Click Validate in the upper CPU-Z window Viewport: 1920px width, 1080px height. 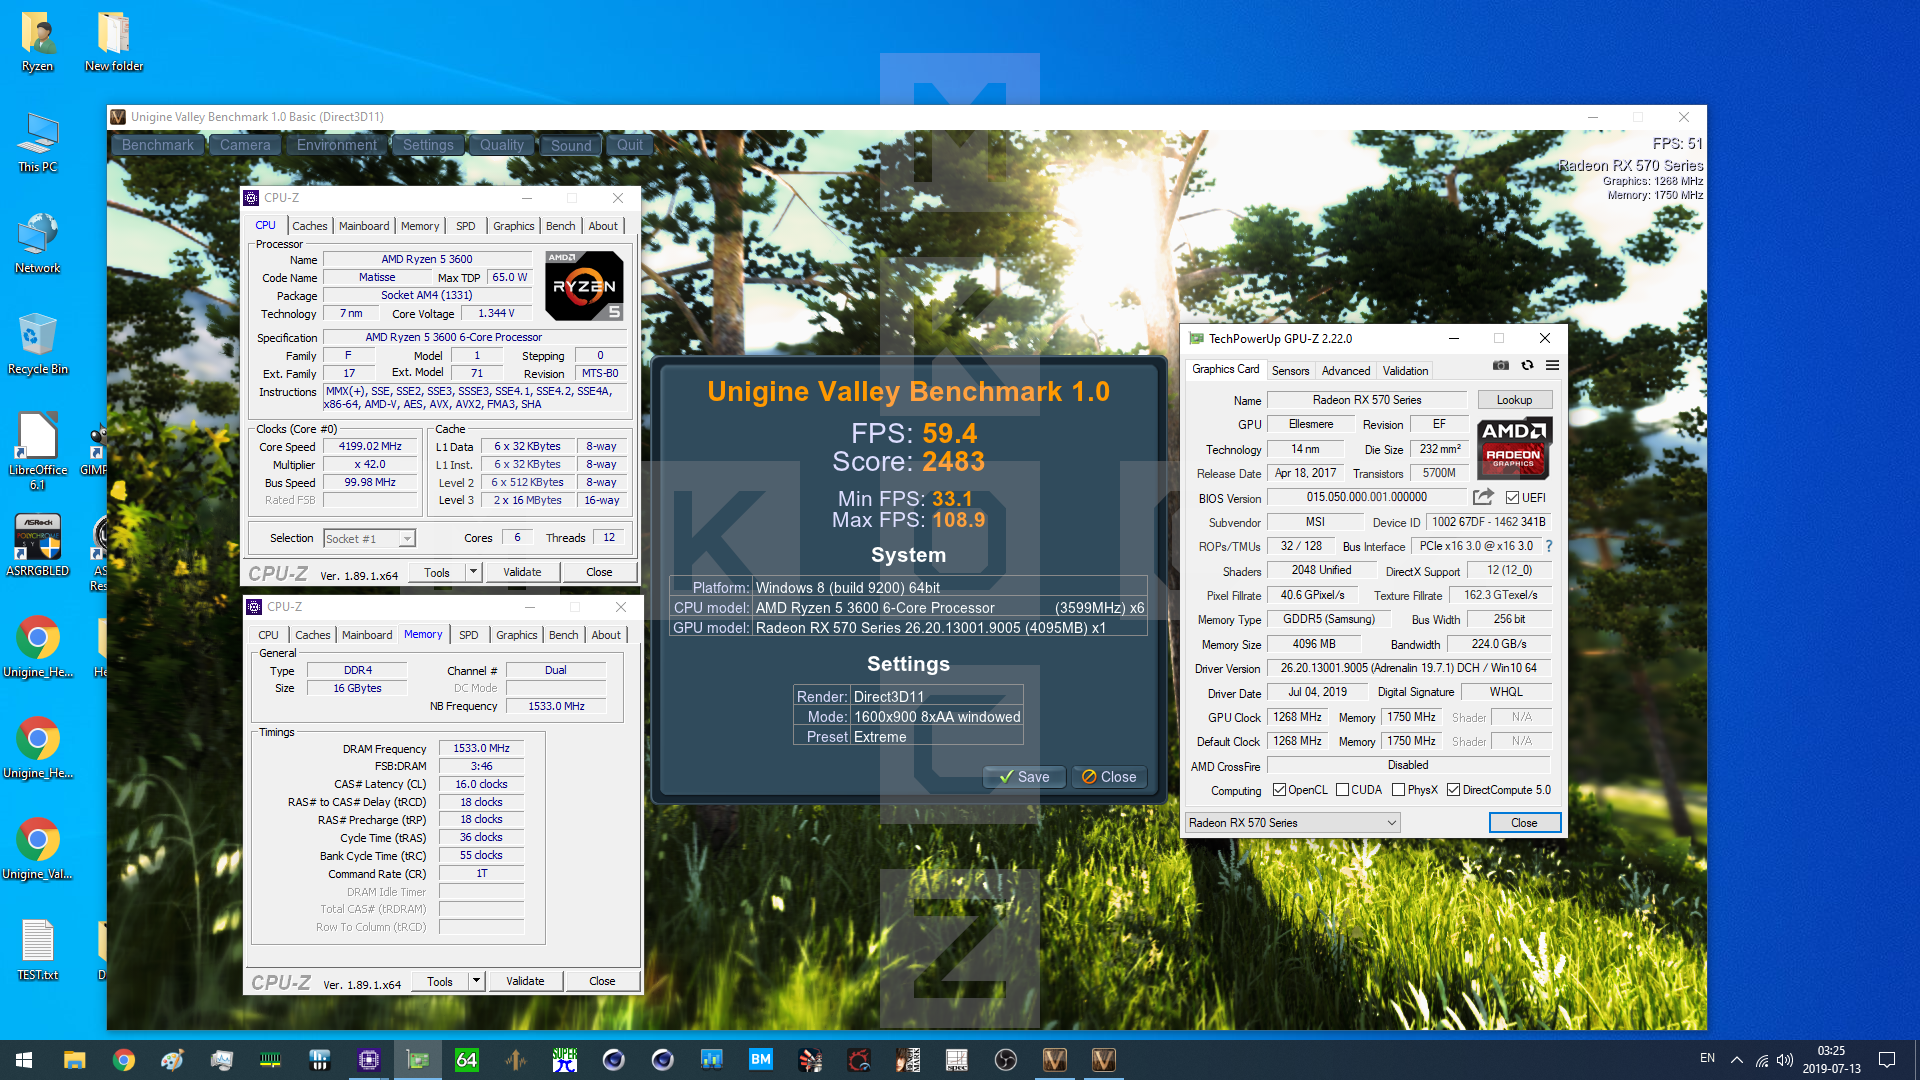click(x=522, y=572)
